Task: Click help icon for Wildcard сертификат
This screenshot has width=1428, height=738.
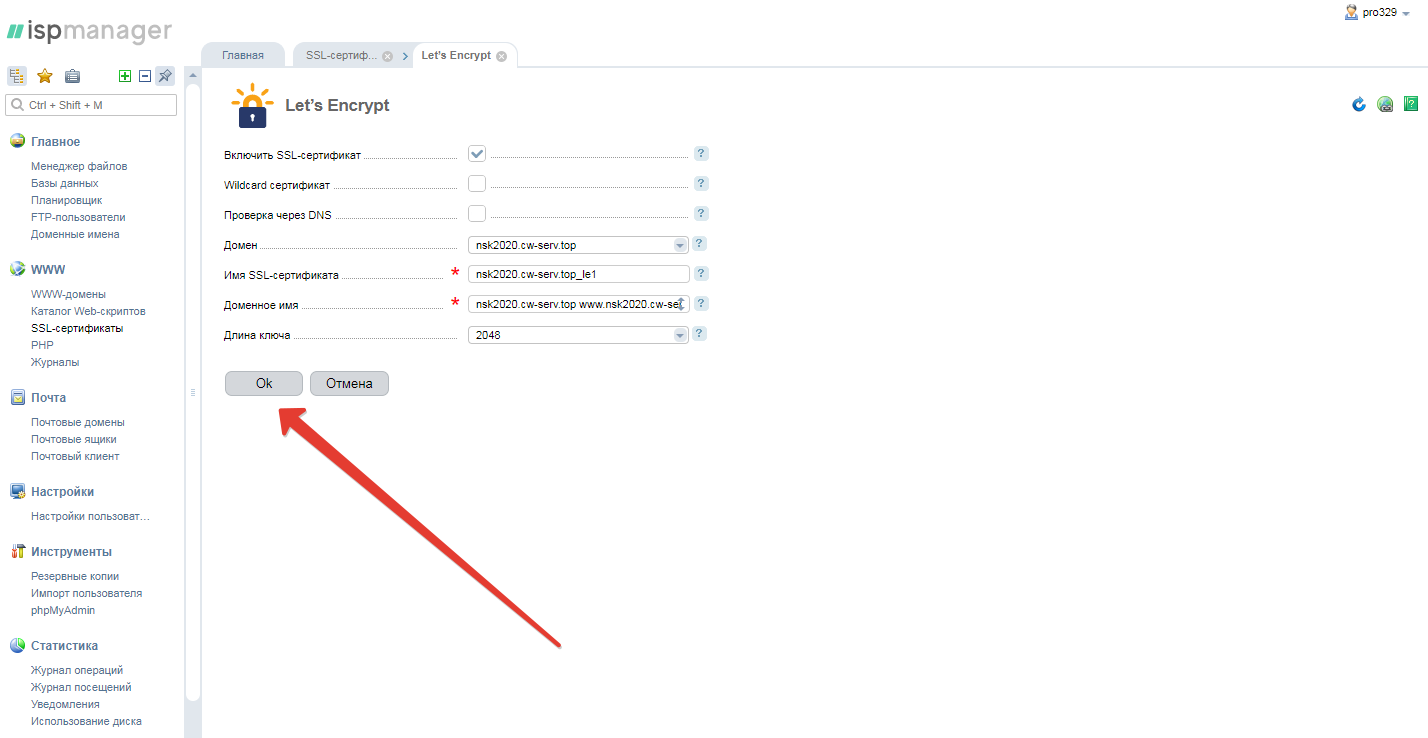Action: coord(701,184)
